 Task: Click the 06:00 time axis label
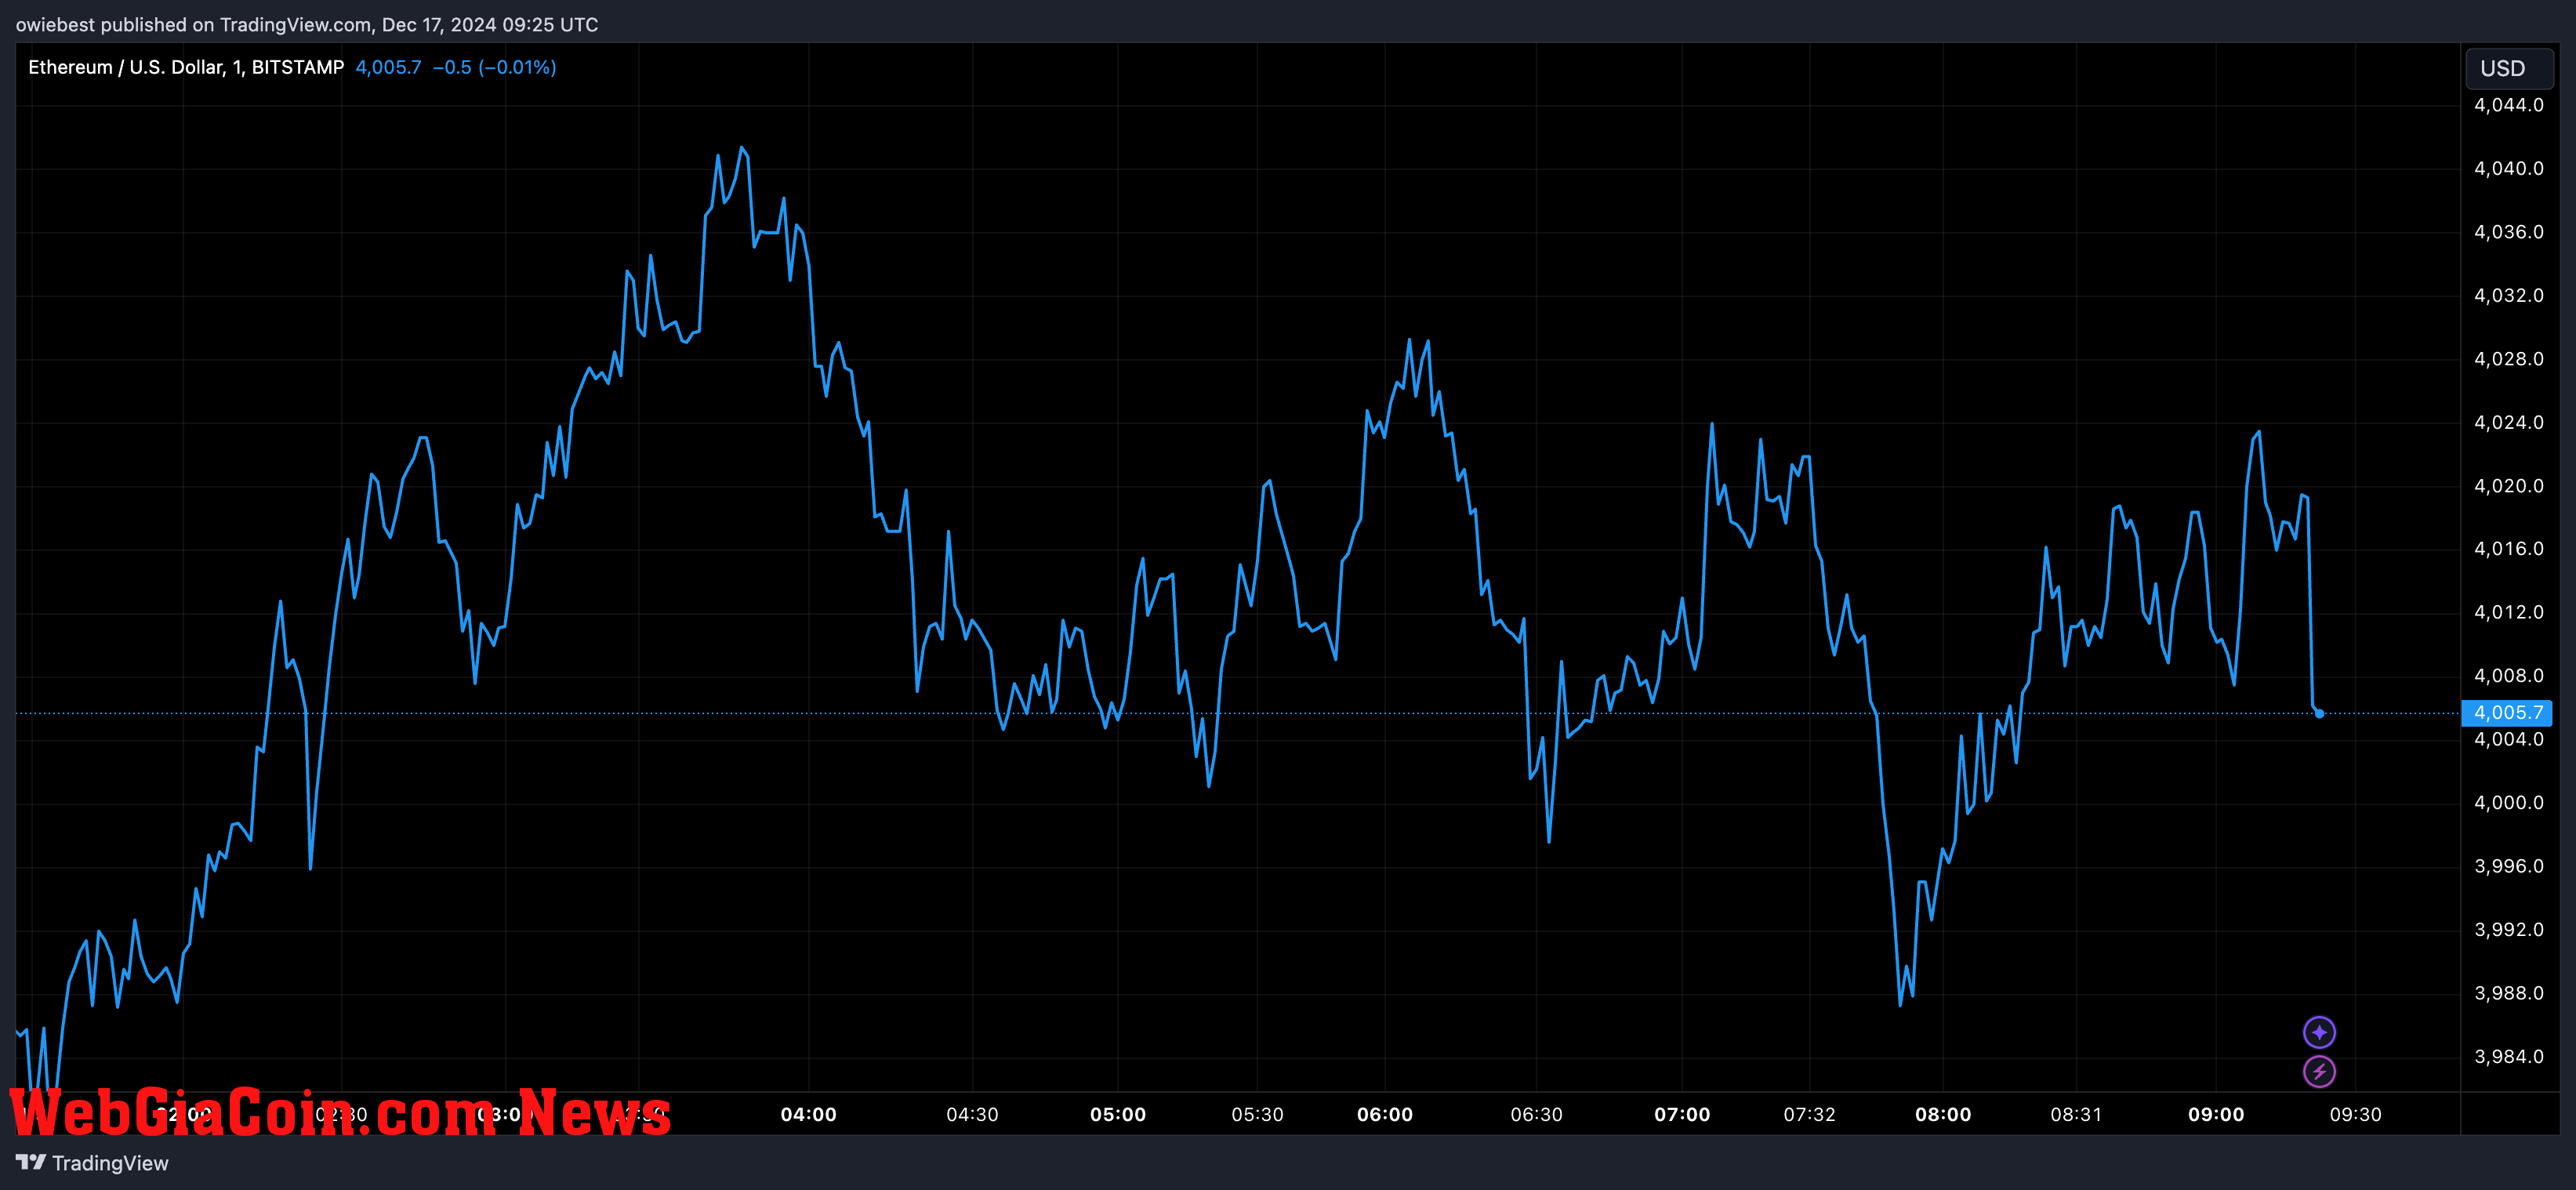pos(1385,1114)
